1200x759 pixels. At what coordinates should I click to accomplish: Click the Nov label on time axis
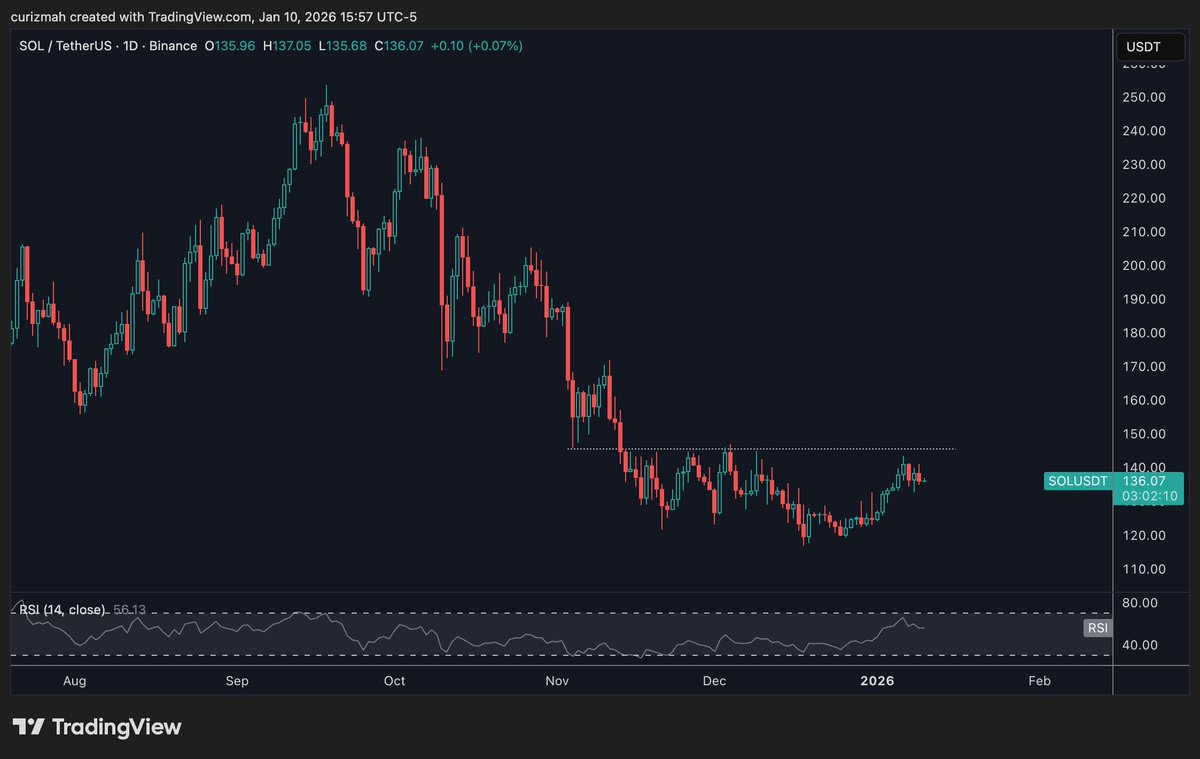(x=557, y=681)
